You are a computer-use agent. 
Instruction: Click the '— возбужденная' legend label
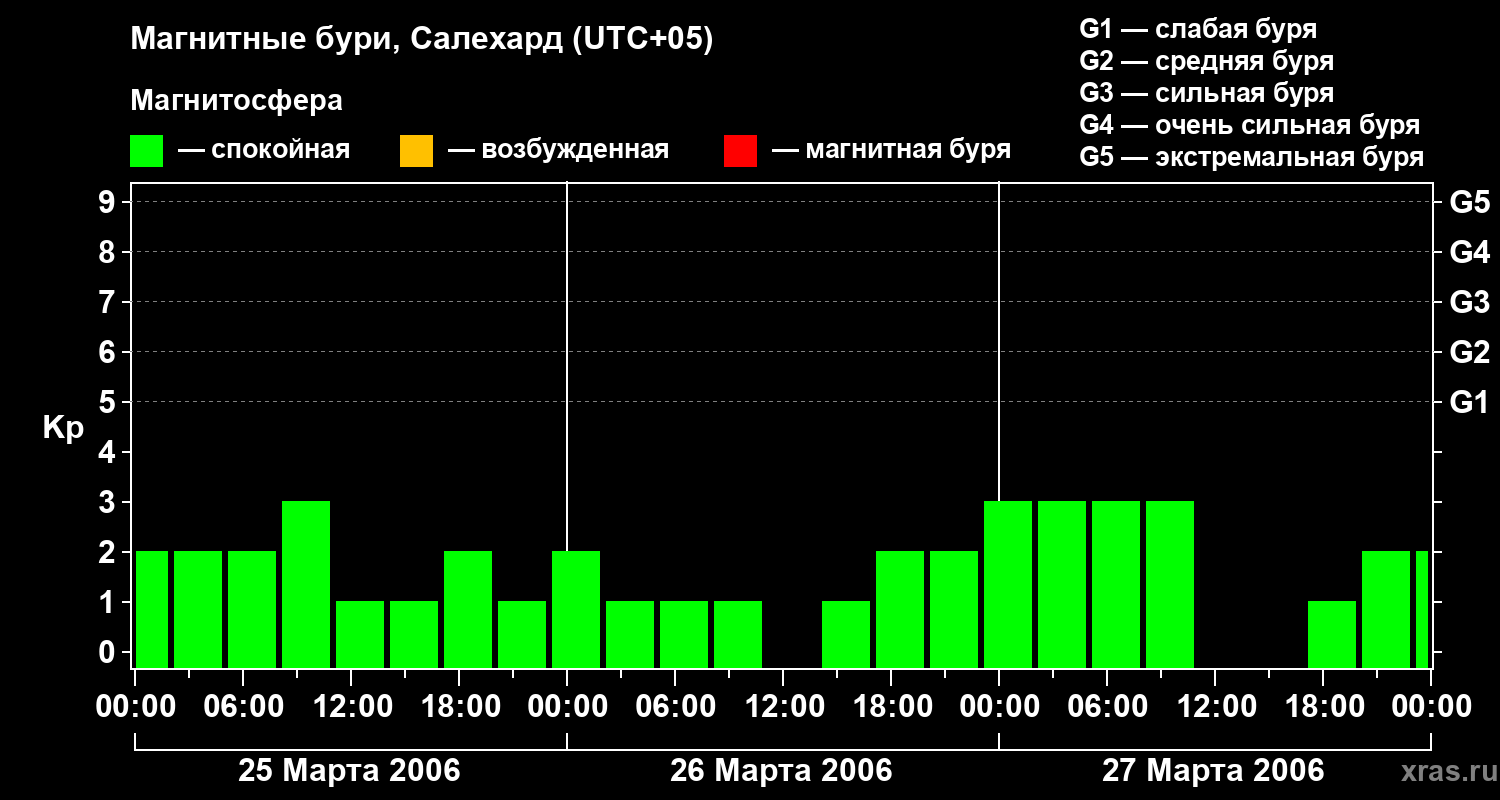point(559,151)
